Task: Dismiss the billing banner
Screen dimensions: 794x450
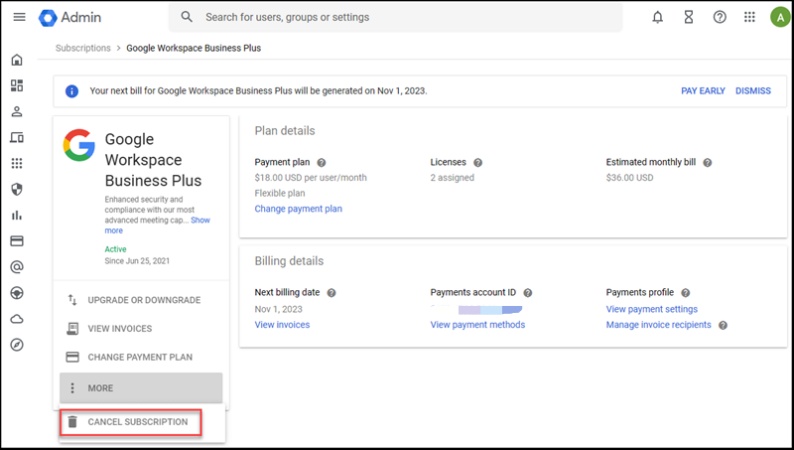Action: pos(753,91)
